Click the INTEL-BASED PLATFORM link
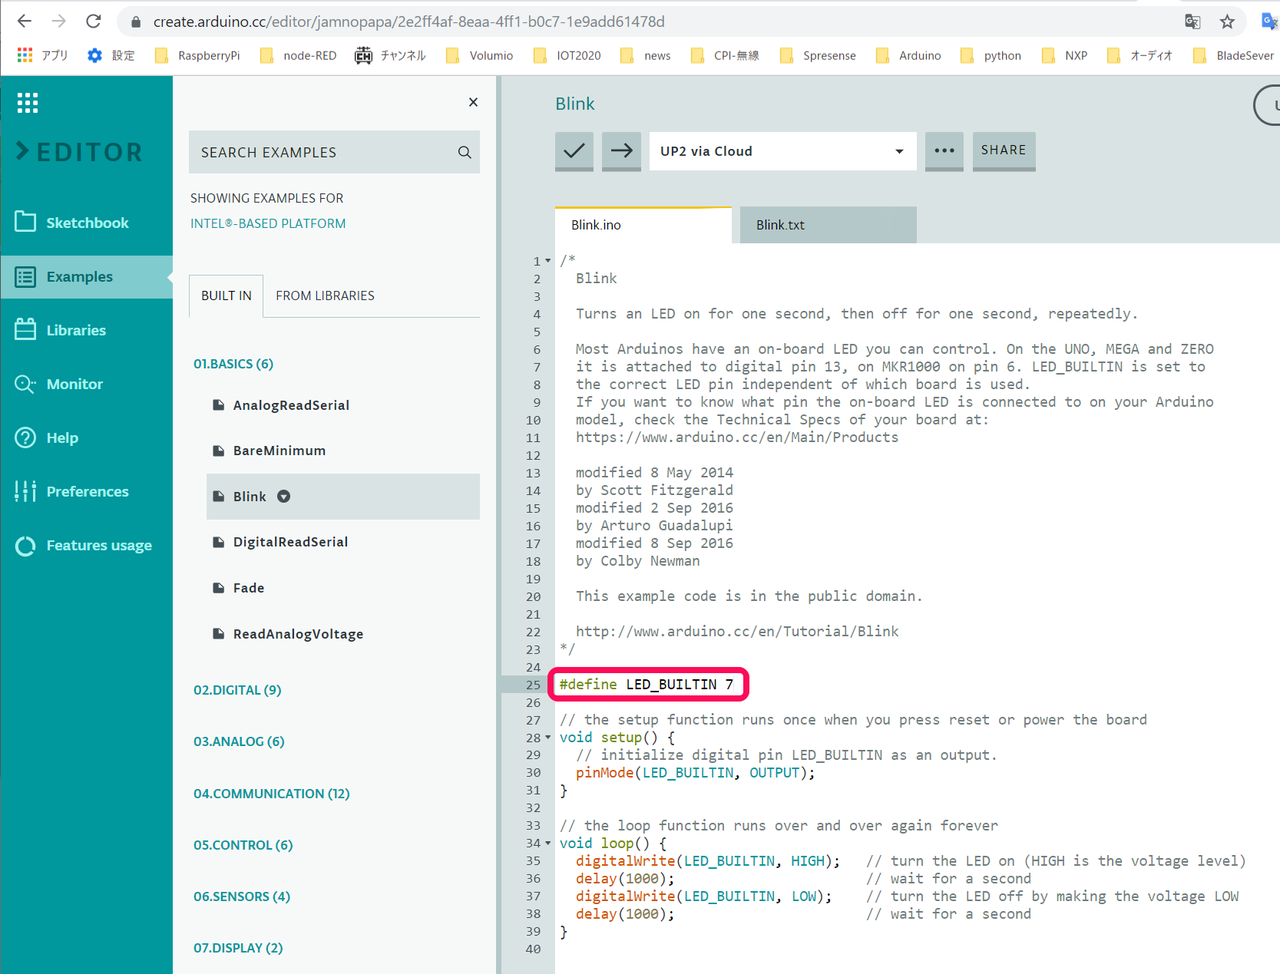The width and height of the screenshot is (1280, 974). (268, 224)
